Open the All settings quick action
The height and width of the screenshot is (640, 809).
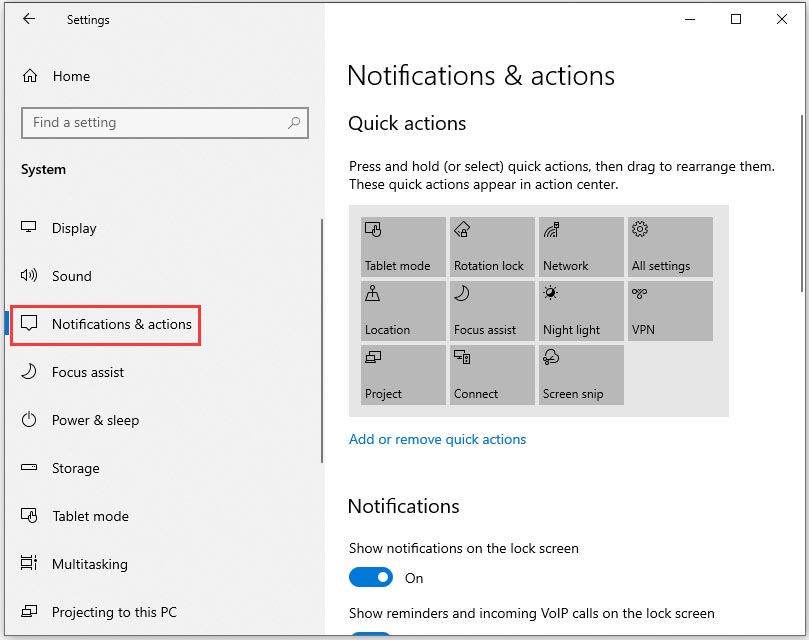click(x=668, y=246)
